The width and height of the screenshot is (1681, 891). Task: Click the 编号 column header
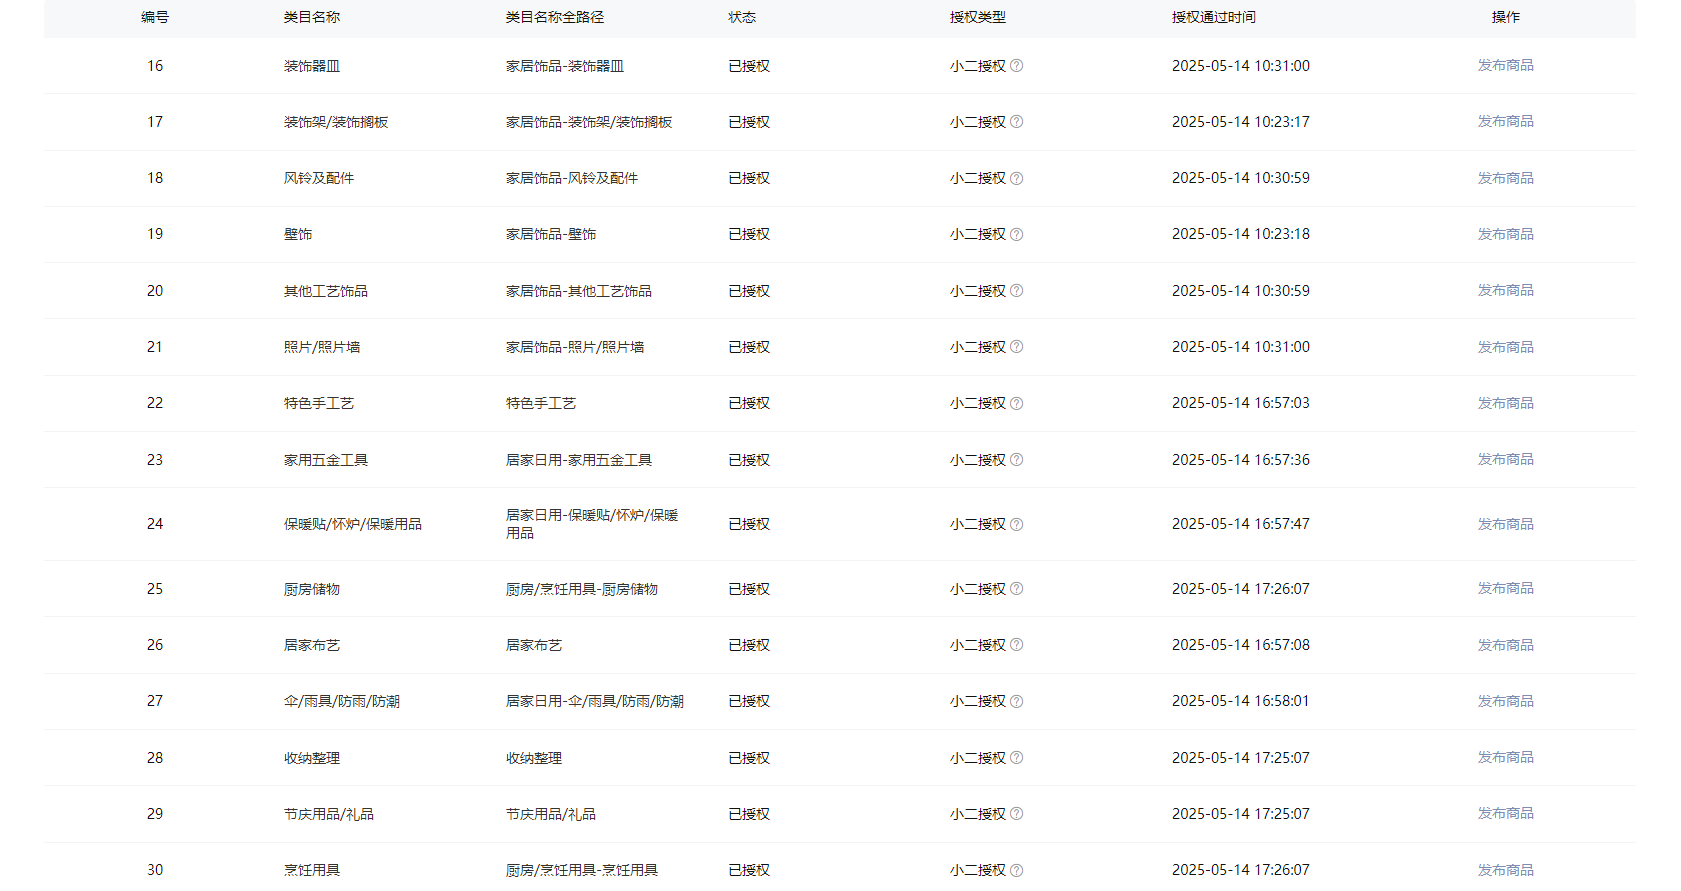click(155, 17)
